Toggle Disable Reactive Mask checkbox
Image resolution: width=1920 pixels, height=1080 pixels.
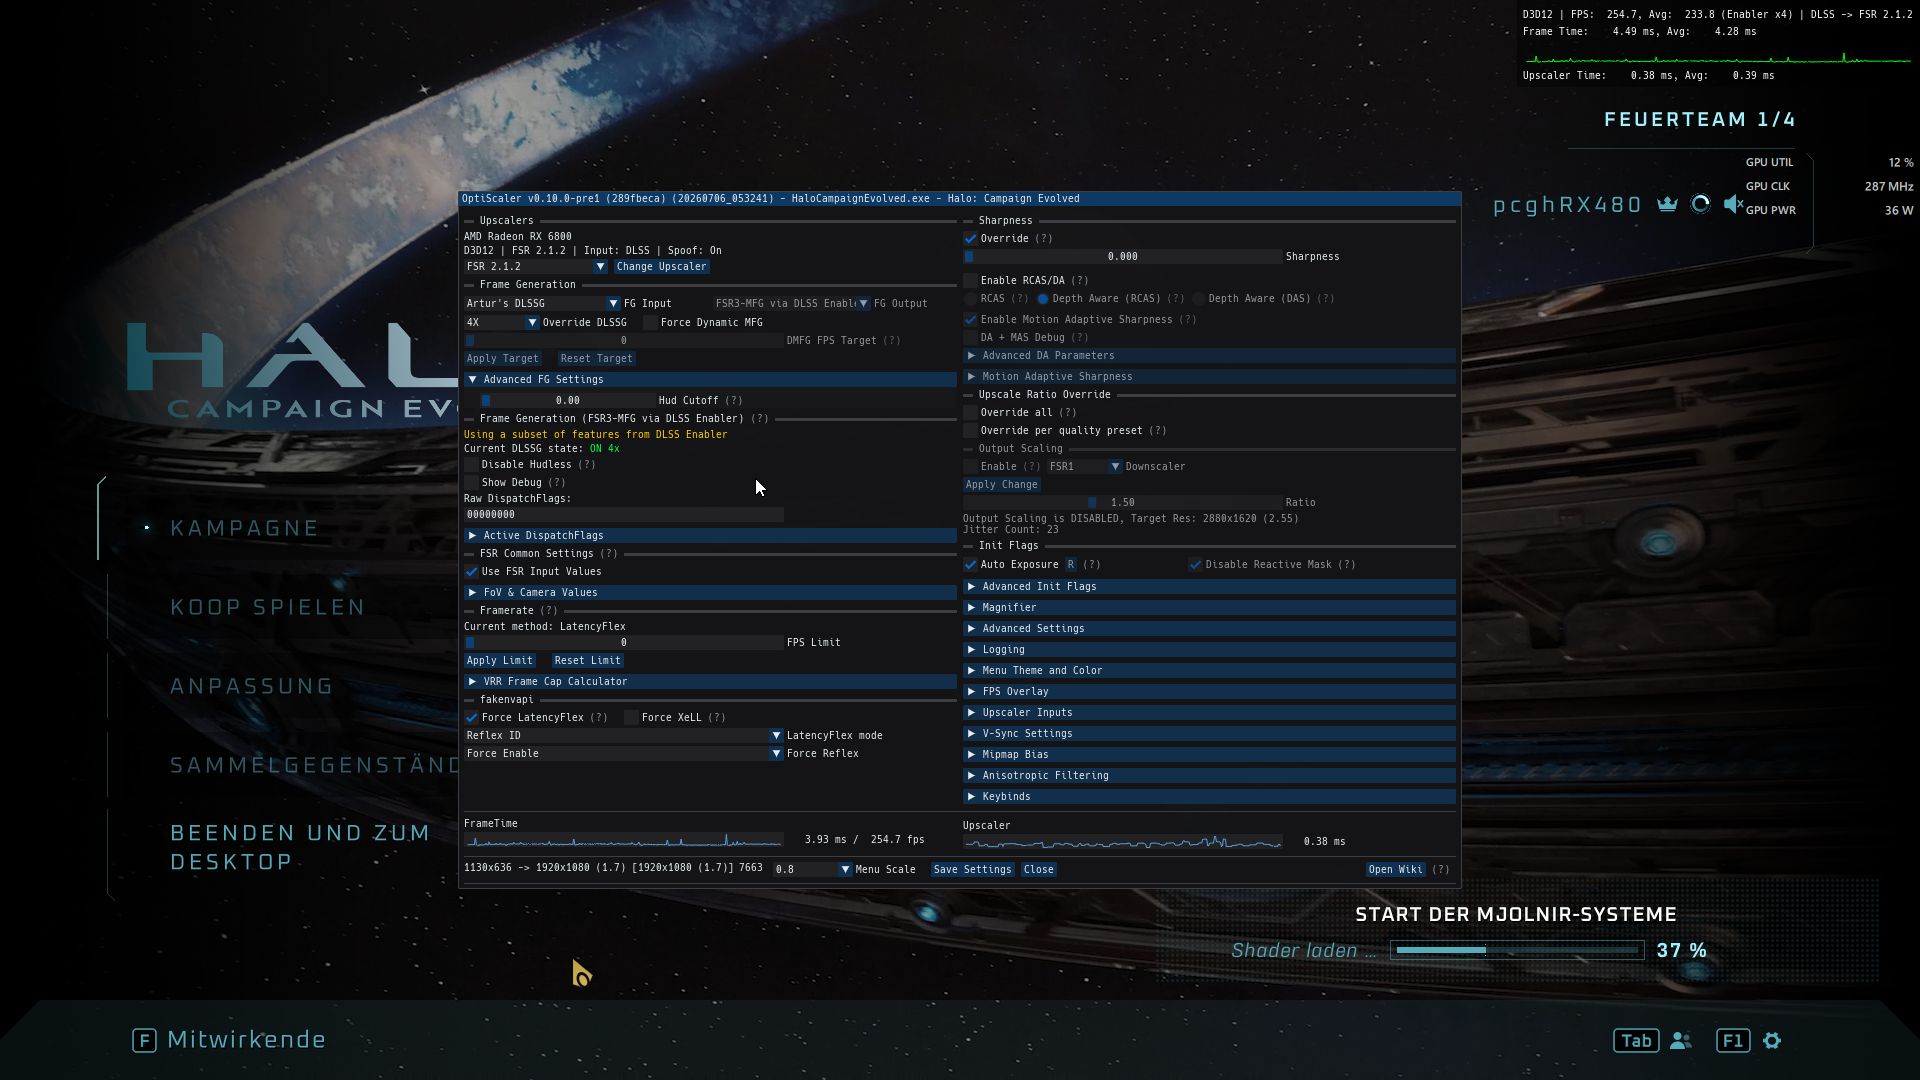[x=1195, y=565]
